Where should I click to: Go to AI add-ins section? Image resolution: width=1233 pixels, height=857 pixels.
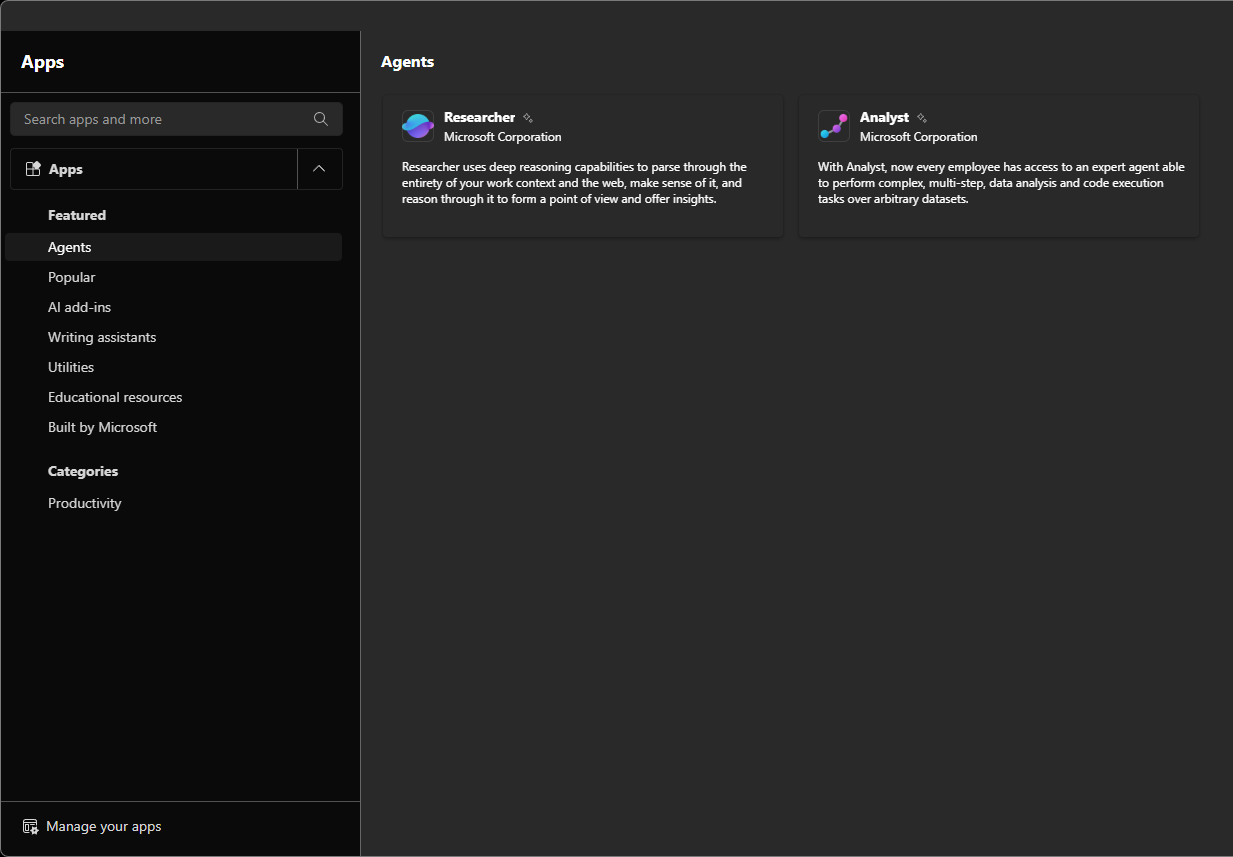[79, 307]
